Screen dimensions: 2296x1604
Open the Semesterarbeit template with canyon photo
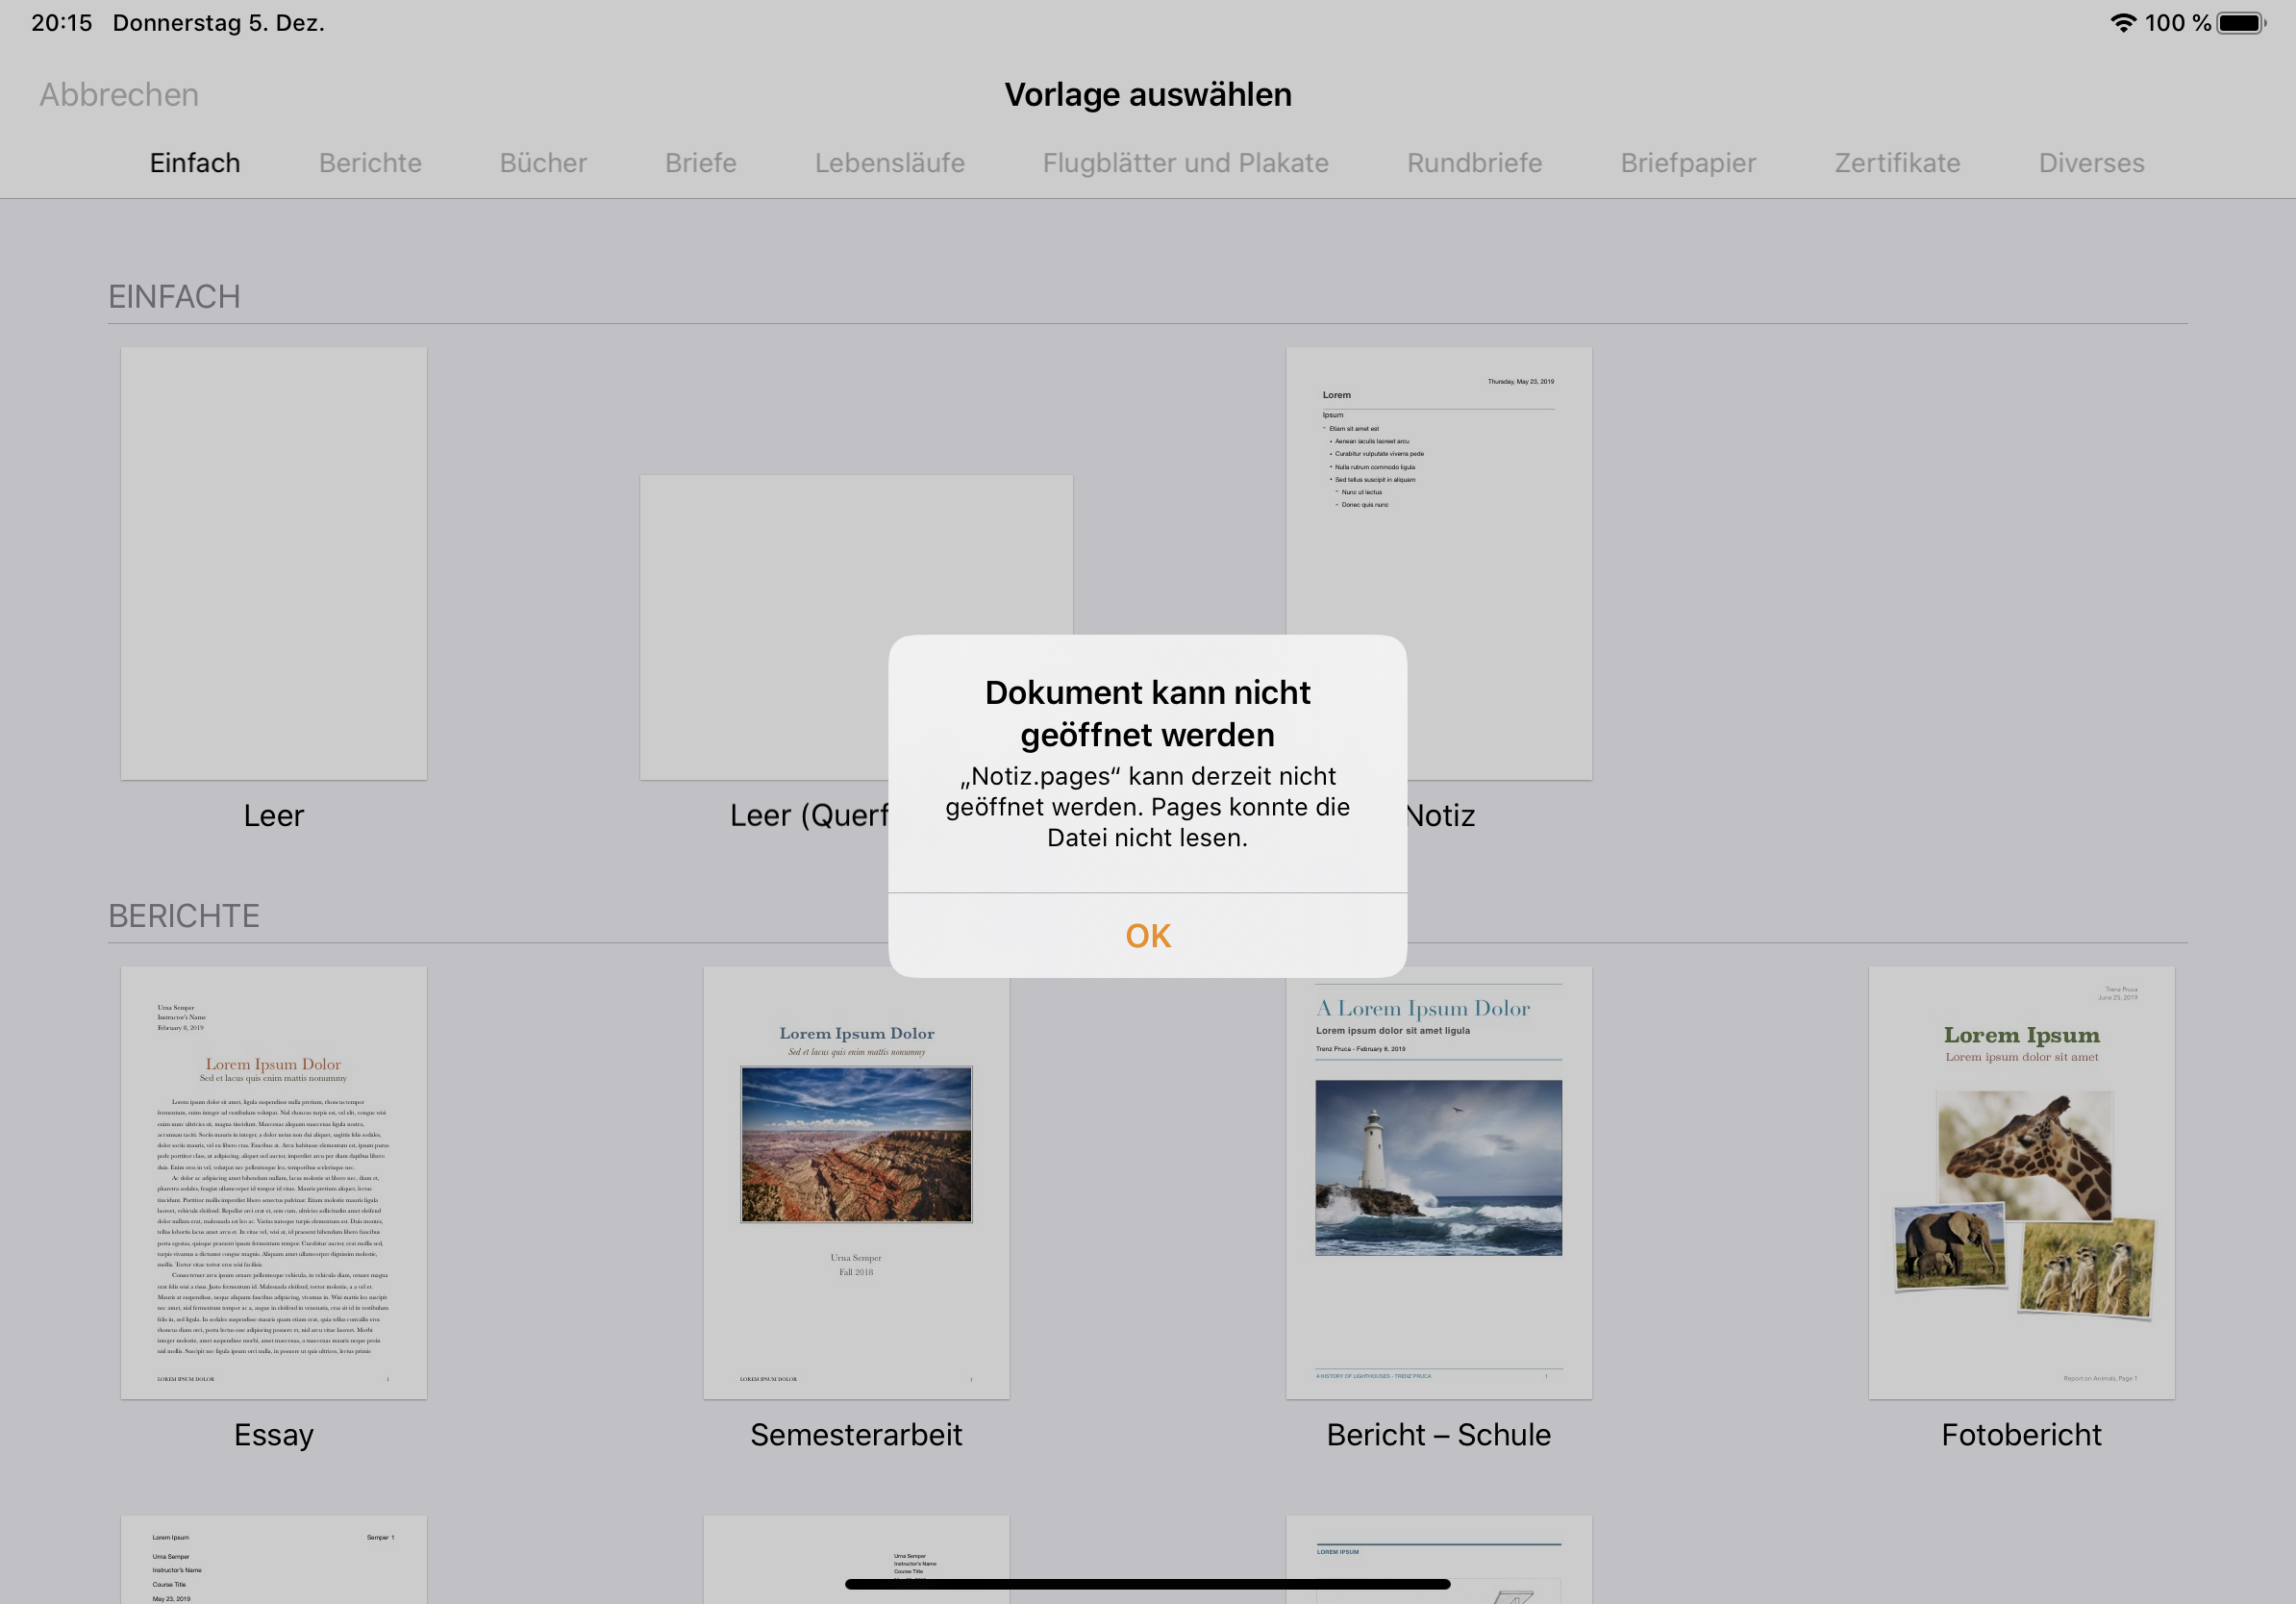(856, 1182)
